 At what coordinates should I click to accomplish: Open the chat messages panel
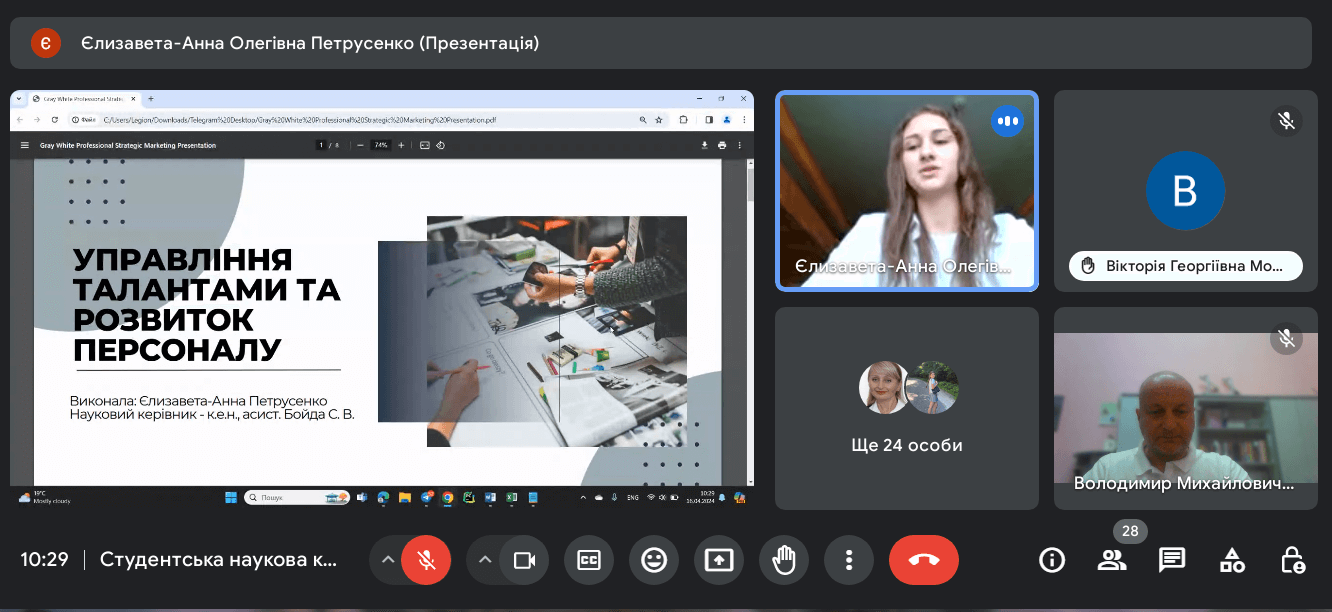point(1172,560)
